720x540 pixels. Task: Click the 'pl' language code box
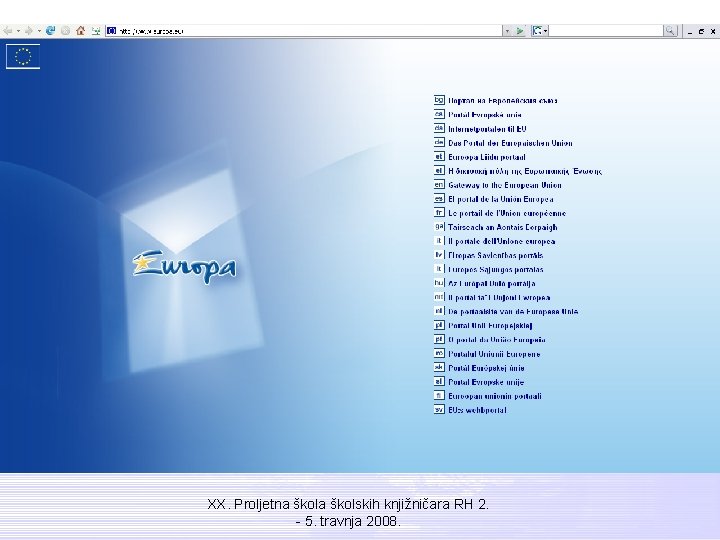(x=439, y=325)
